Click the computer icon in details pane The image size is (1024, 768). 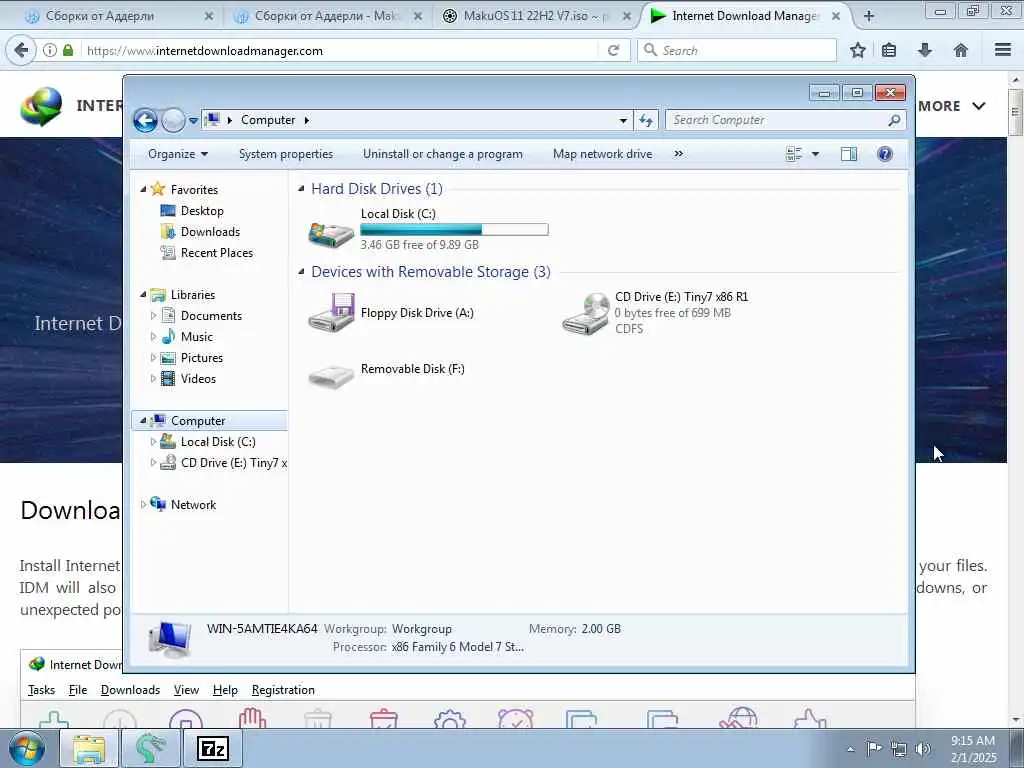[170, 639]
